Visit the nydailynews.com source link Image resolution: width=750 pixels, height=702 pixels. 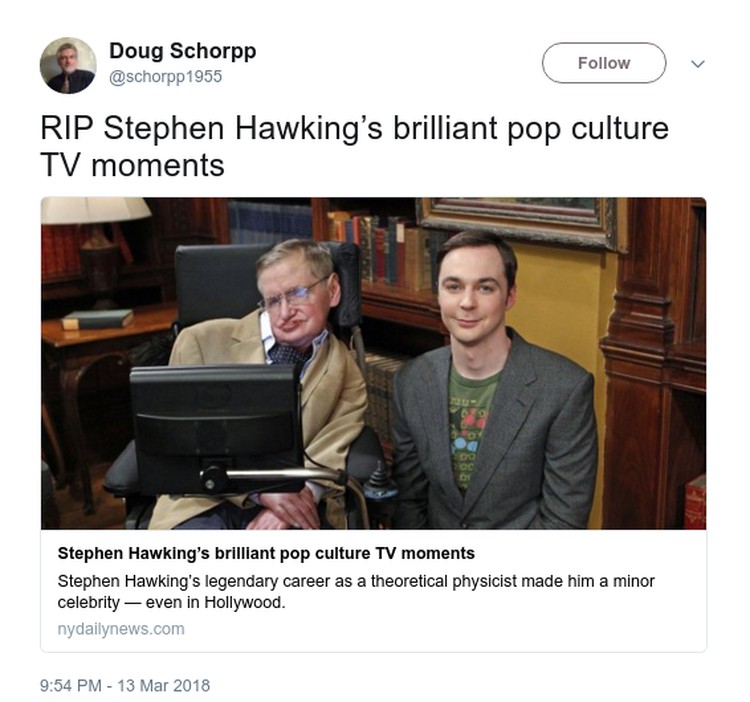(121, 628)
